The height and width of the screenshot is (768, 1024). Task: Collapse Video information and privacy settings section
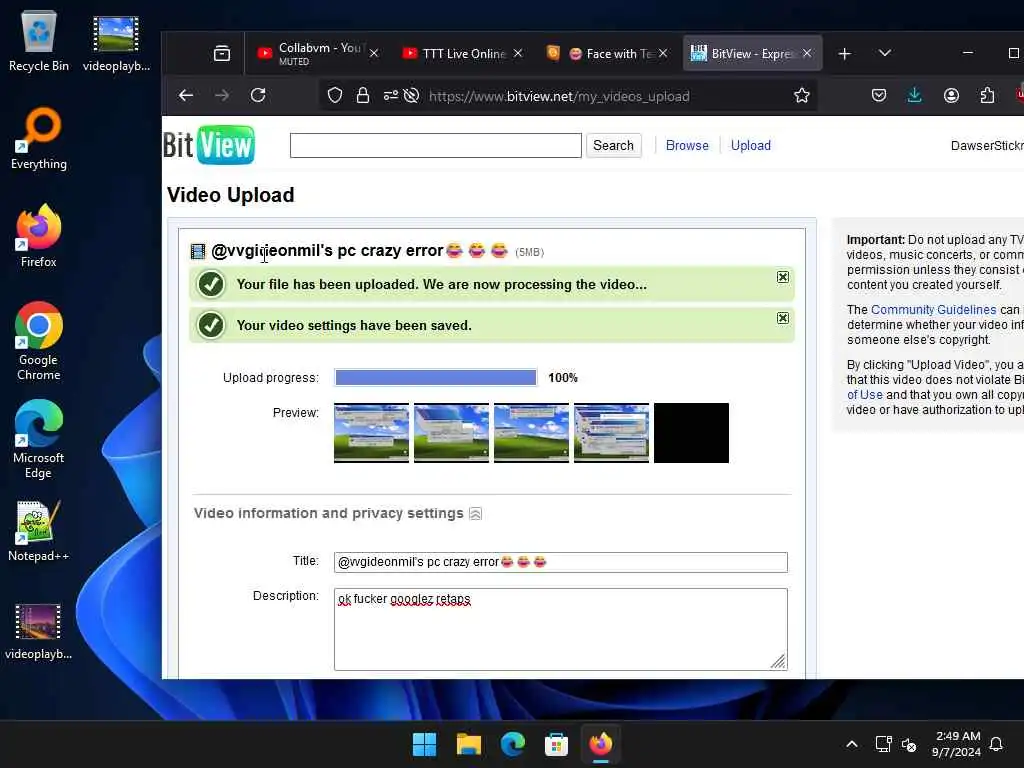(475, 514)
